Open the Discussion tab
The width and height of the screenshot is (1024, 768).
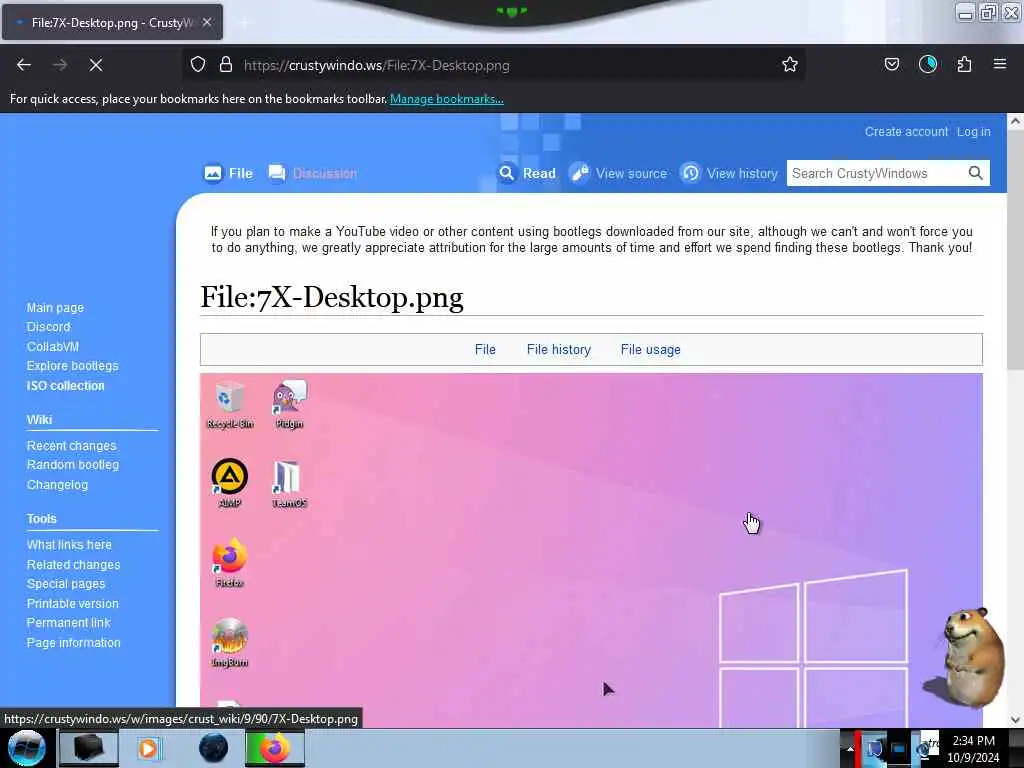pyautogui.click(x=313, y=174)
